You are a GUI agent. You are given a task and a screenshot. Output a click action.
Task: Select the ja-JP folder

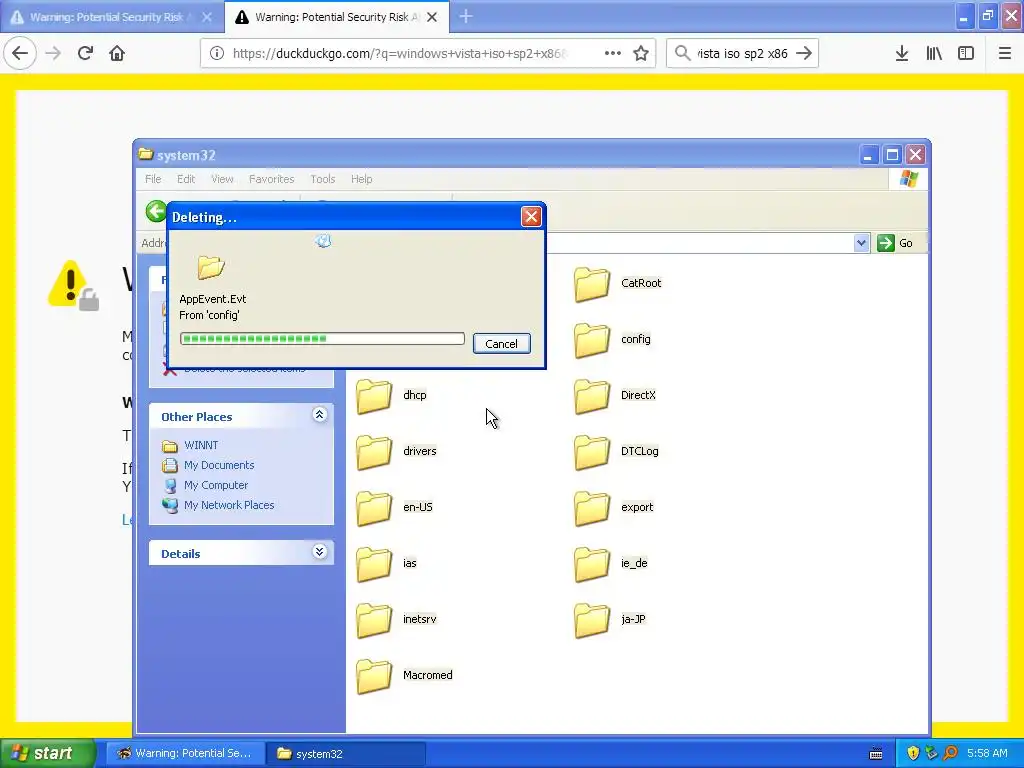[x=610, y=620]
